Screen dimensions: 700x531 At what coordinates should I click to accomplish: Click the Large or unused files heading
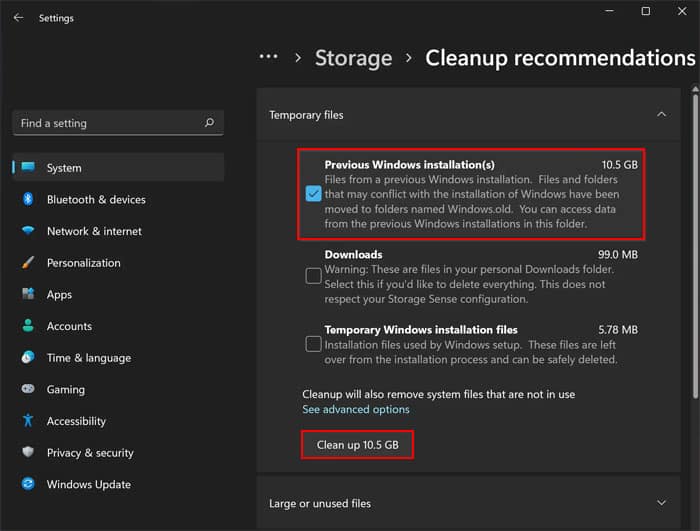tap(320, 503)
